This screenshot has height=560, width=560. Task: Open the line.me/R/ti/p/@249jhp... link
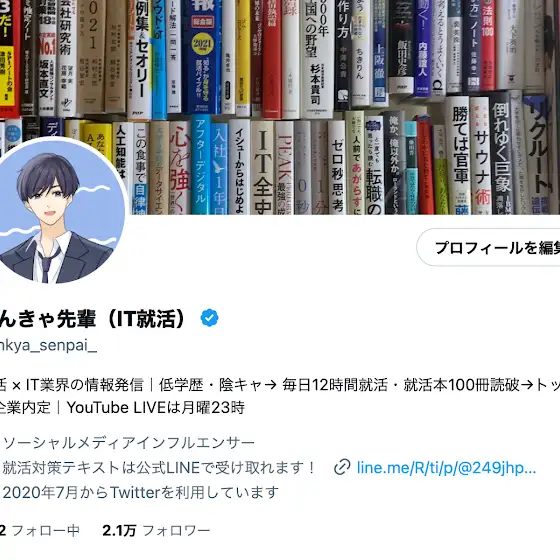click(x=446, y=468)
